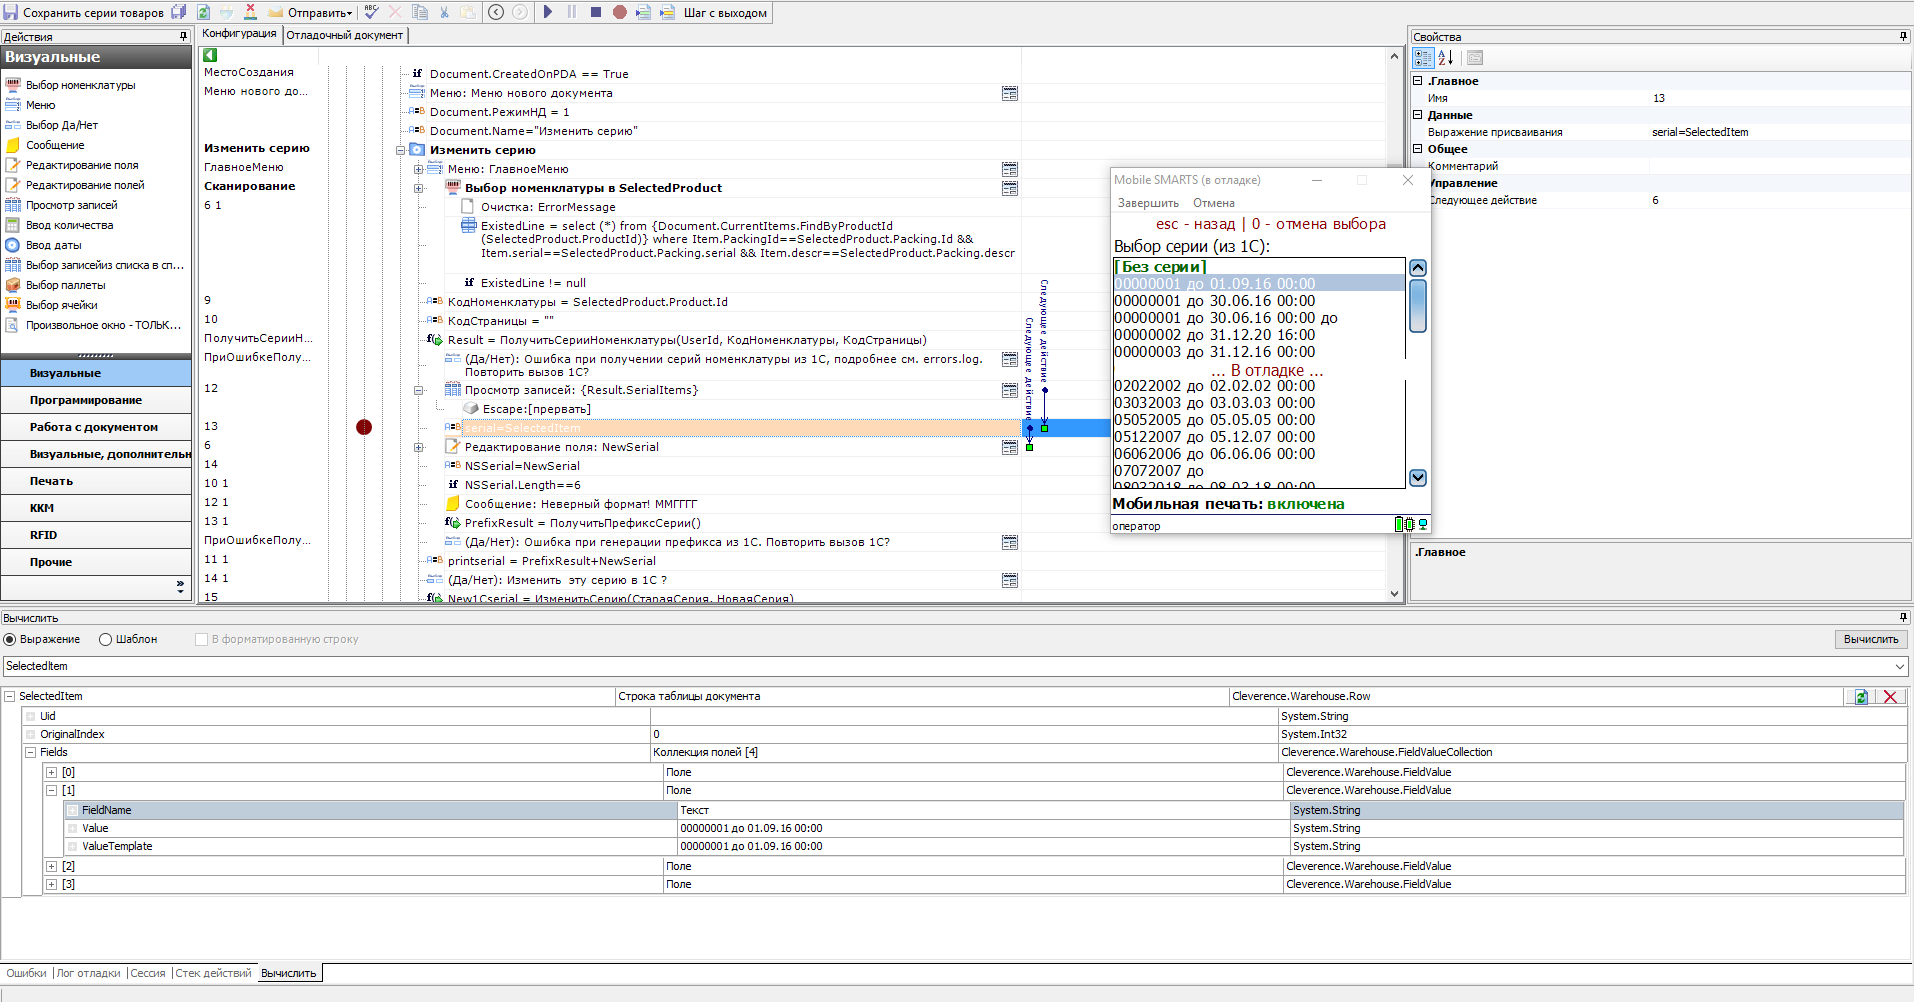Toggle breakpoint with red circle toolbar icon
This screenshot has width=1914, height=1002.
619,12
